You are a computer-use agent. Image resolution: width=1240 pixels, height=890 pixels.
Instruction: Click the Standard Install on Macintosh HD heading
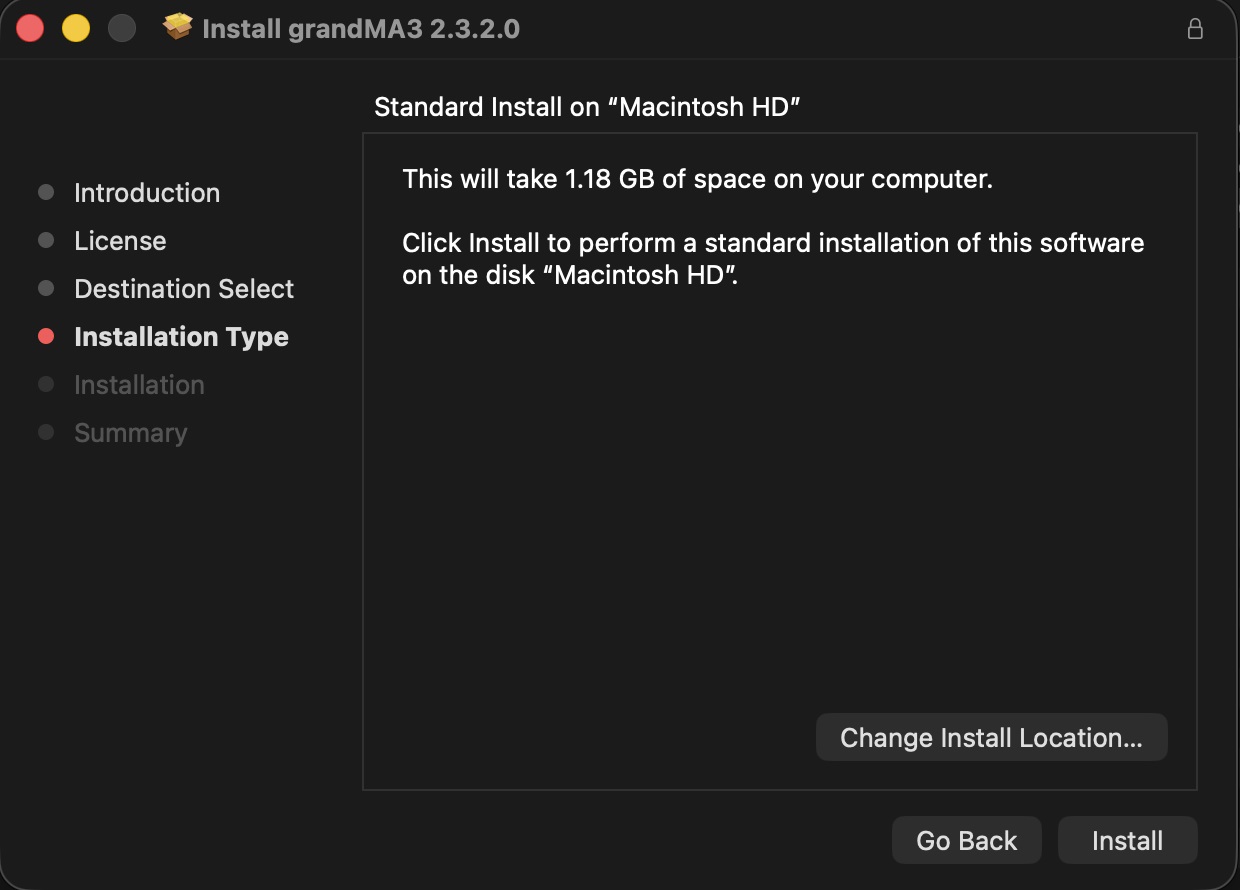588,107
